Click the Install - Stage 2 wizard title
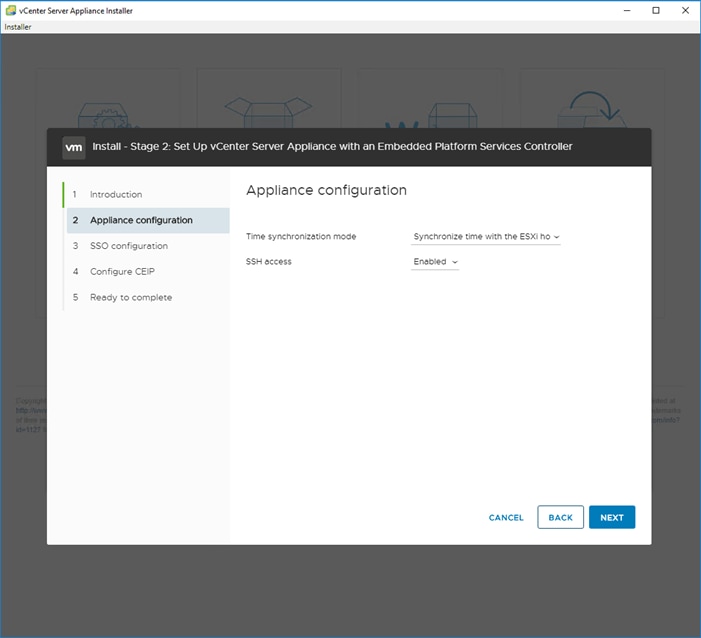Screen dimensions: 701x638 (x=332, y=147)
